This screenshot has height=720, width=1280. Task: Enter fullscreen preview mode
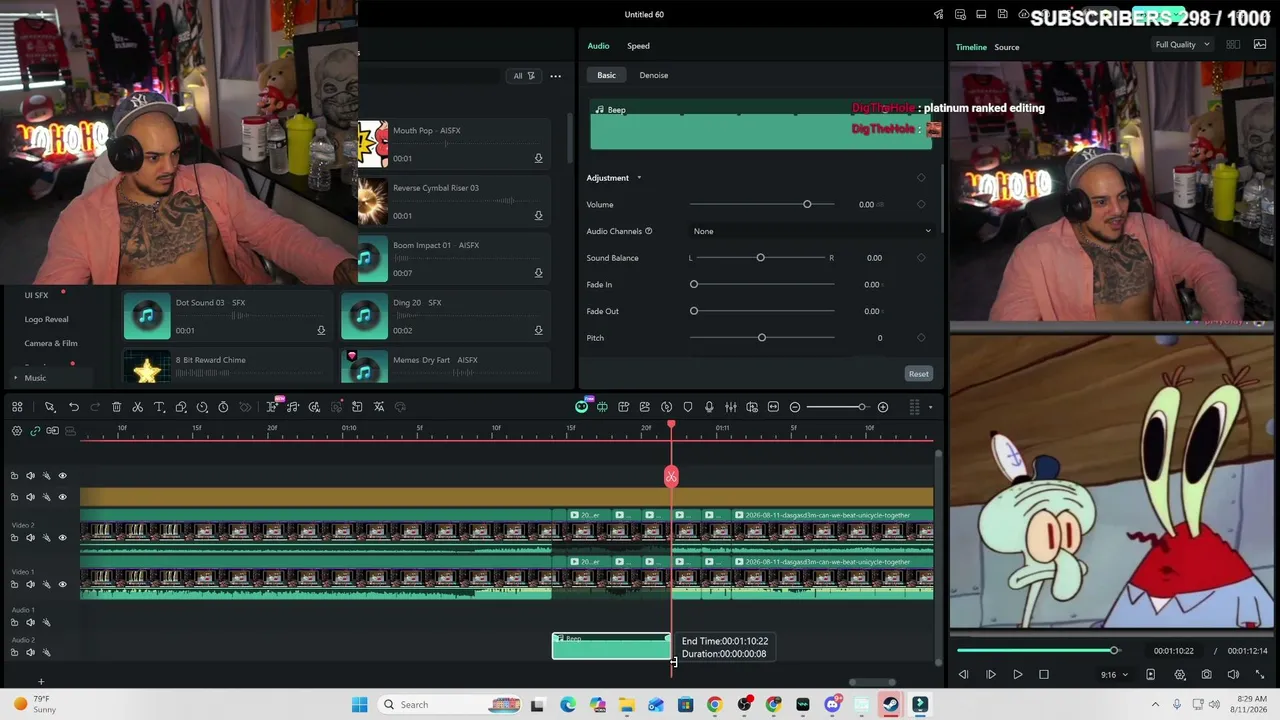[1259, 675]
